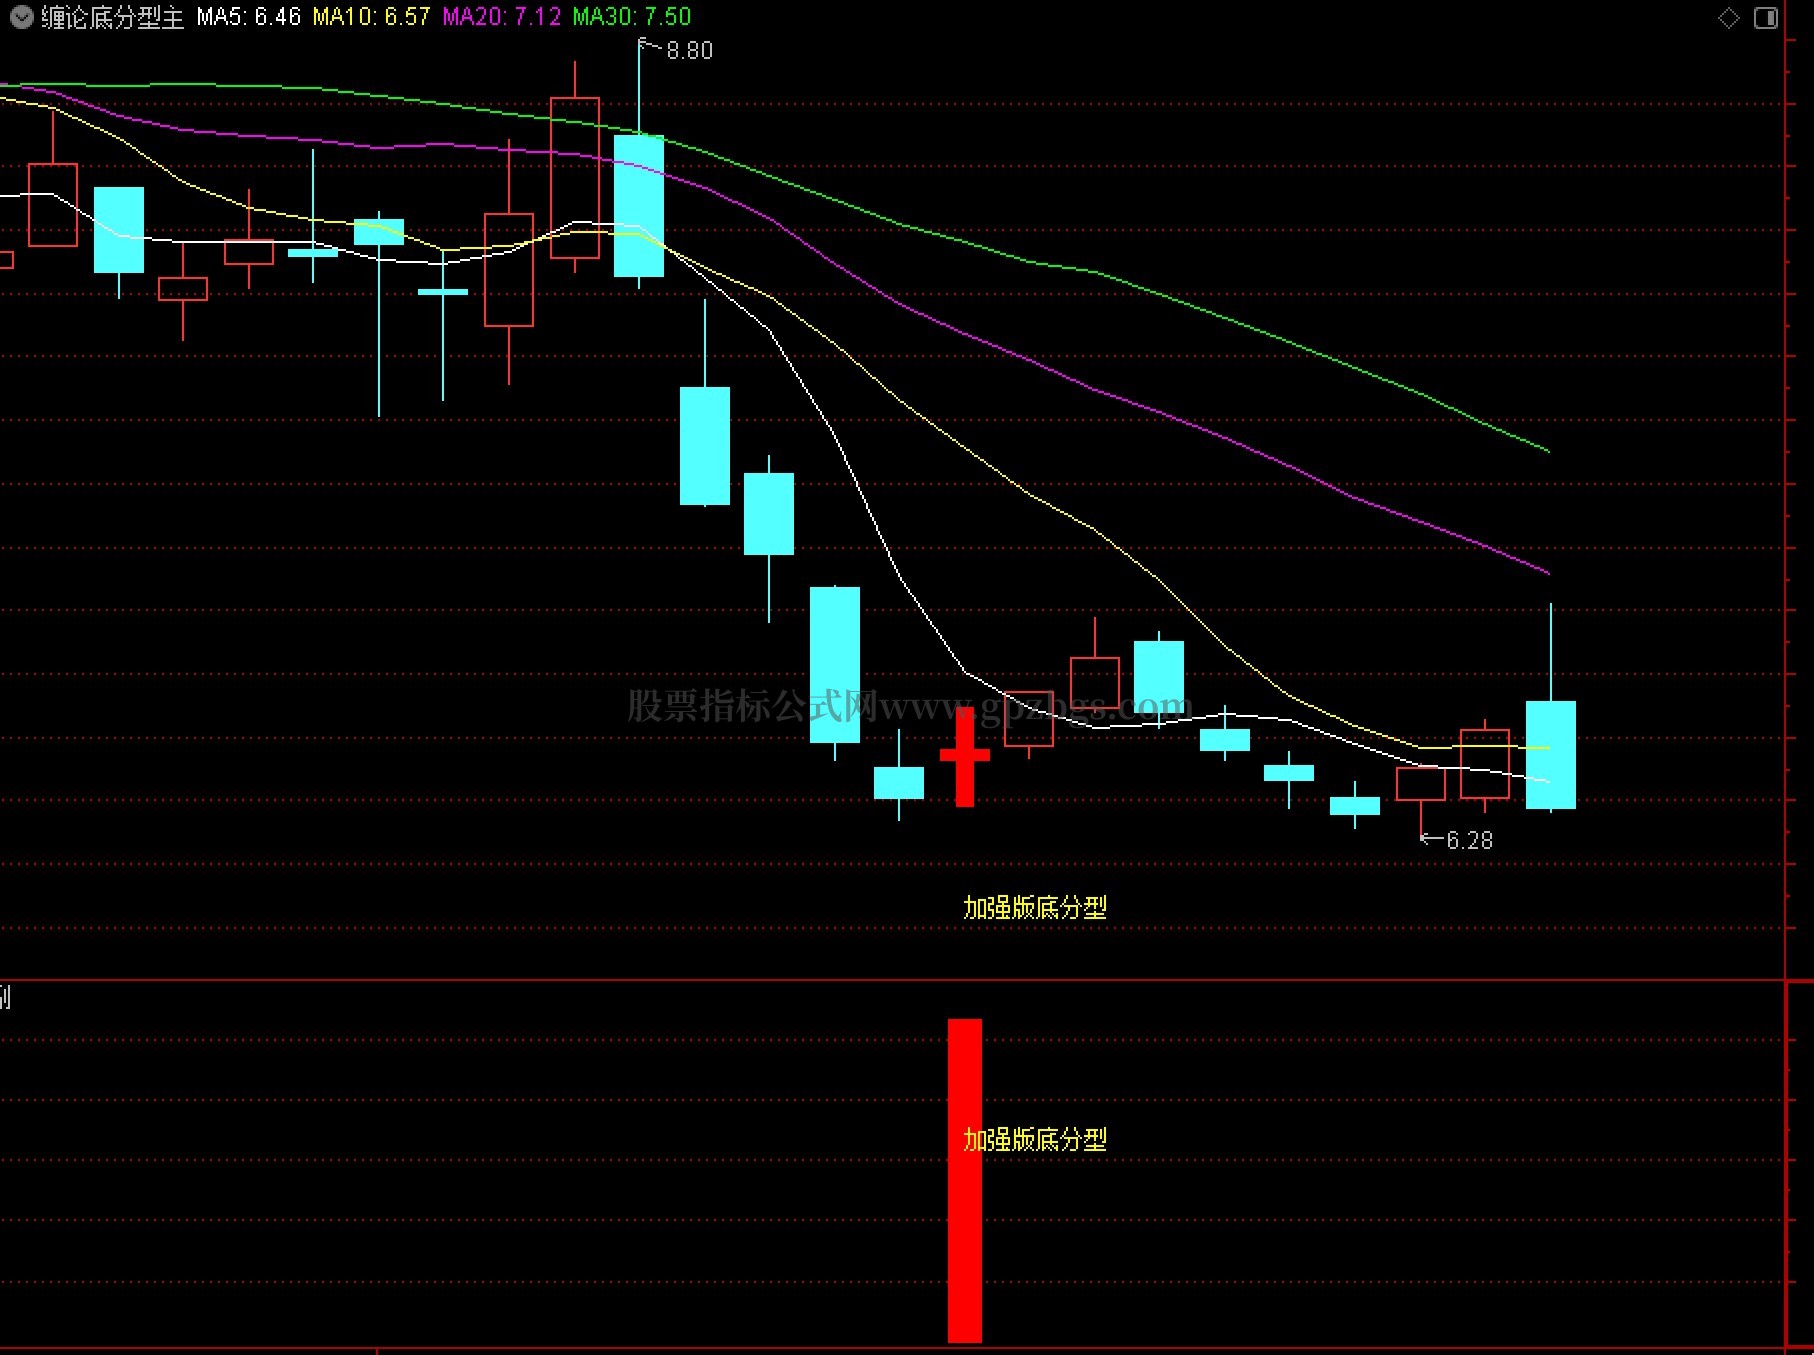The image size is (1814, 1355).
Task: Click the red cross signal candlestick
Action: pyautogui.click(x=965, y=756)
